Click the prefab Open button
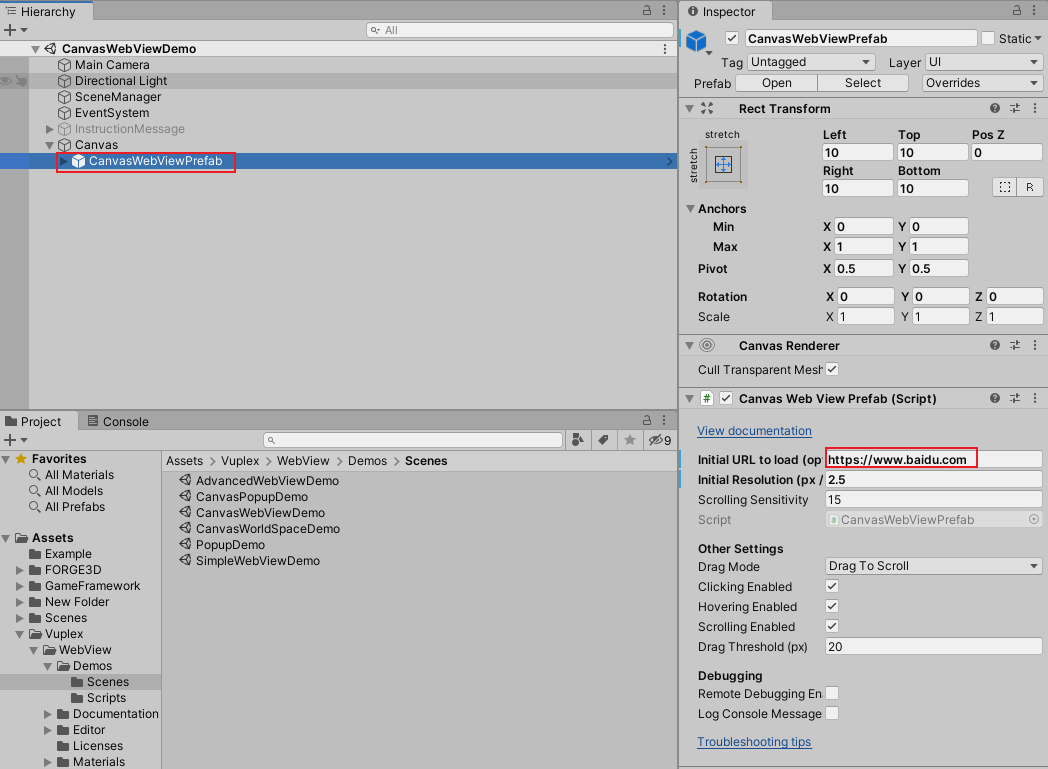The height and width of the screenshot is (769, 1048). (777, 83)
